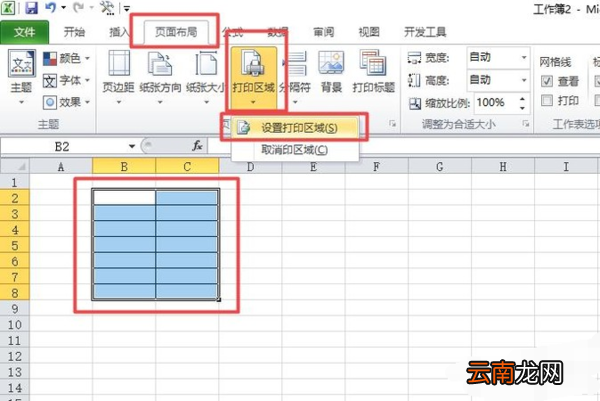Open 效果 theme effects menu

coord(67,102)
